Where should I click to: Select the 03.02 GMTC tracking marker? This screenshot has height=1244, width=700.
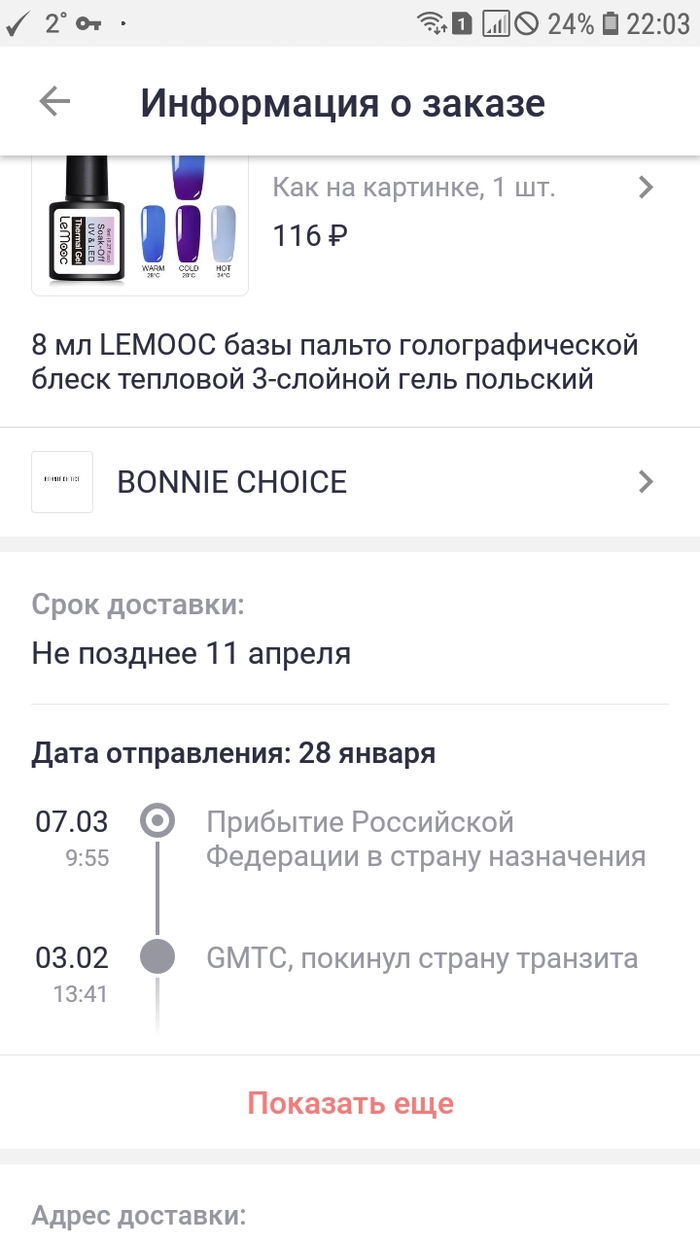[x=157, y=957]
